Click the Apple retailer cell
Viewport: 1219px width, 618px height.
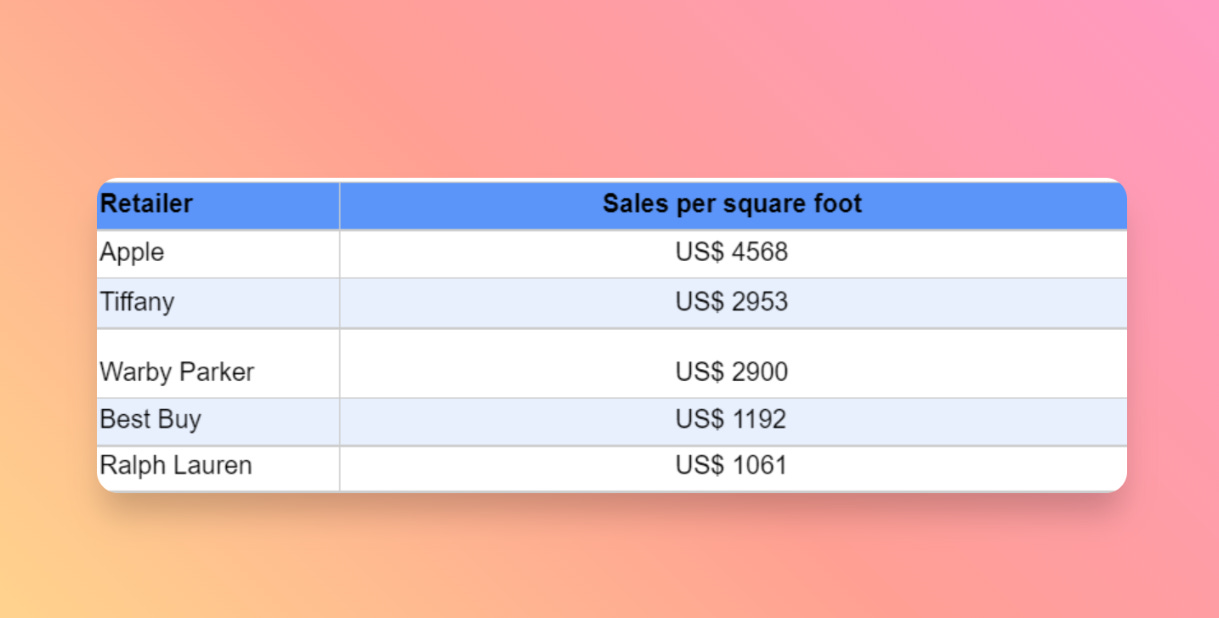132,252
